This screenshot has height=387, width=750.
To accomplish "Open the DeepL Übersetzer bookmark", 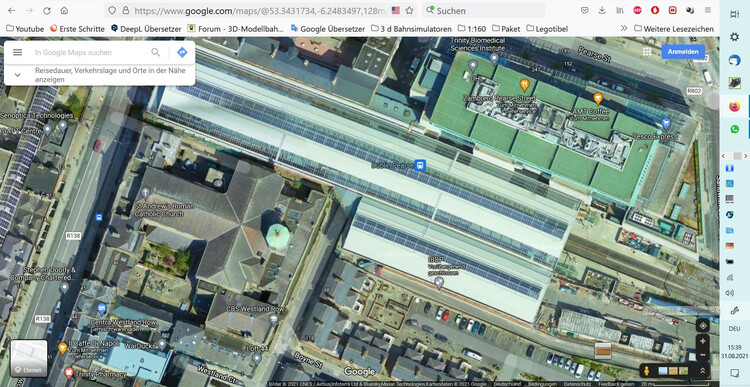I will tap(146, 29).
